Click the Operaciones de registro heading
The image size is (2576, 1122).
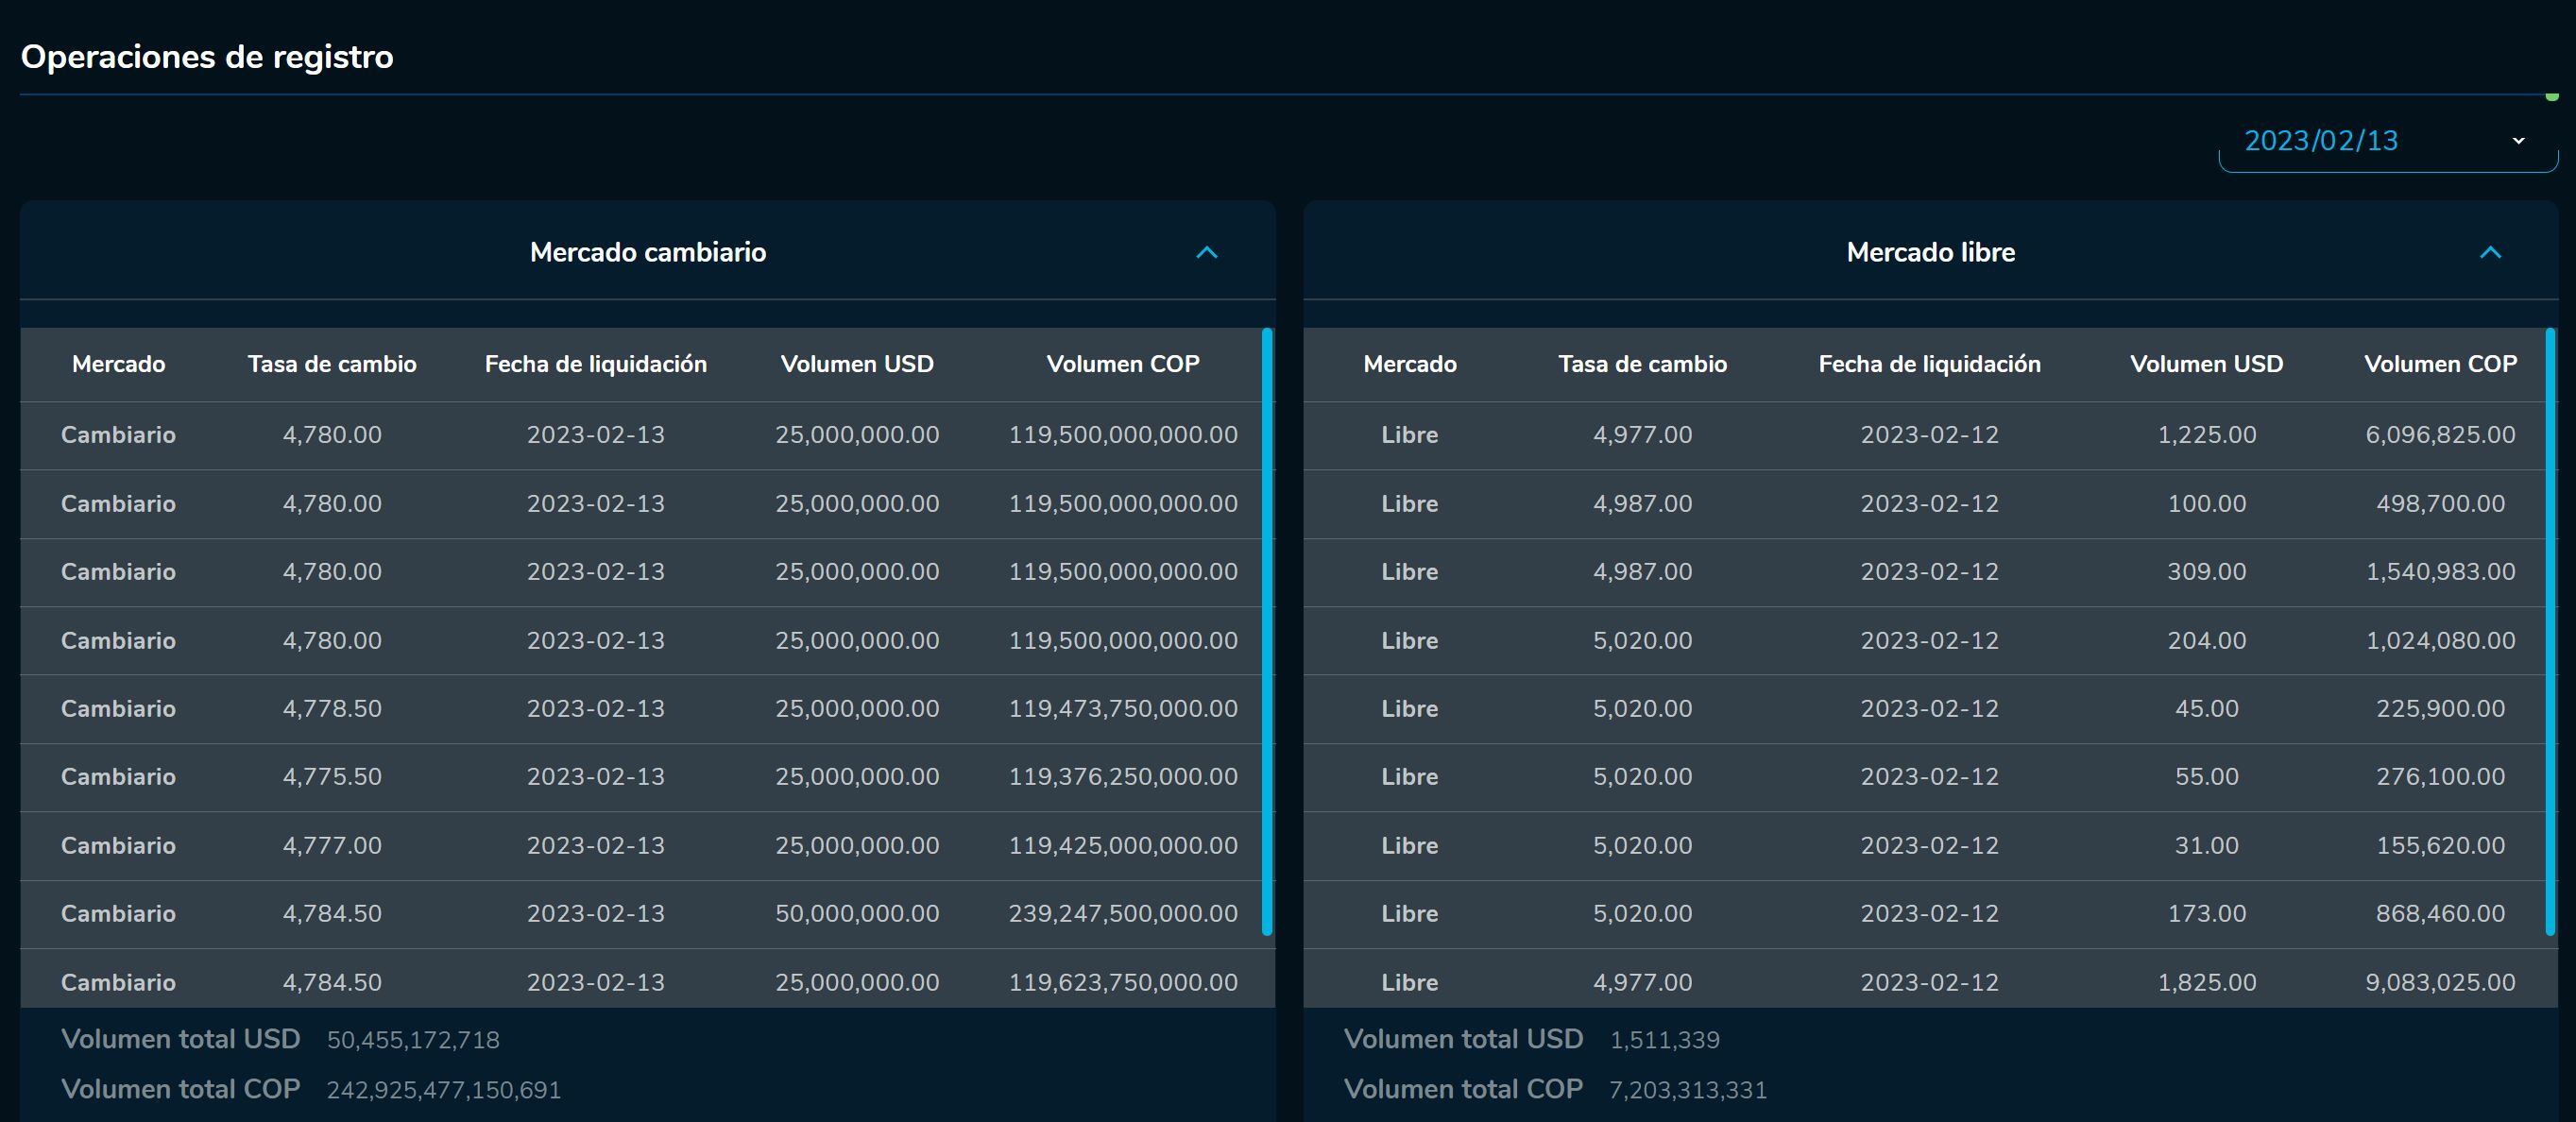point(207,57)
